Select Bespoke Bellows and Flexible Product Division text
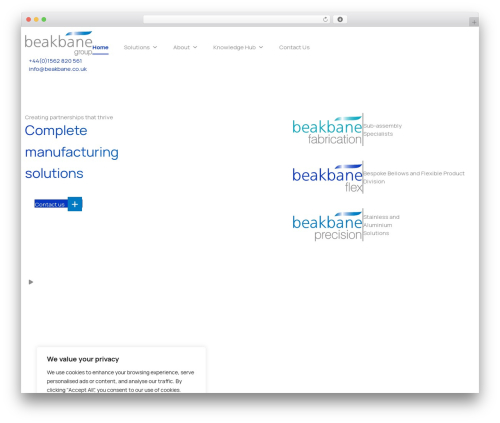 click(414, 177)
